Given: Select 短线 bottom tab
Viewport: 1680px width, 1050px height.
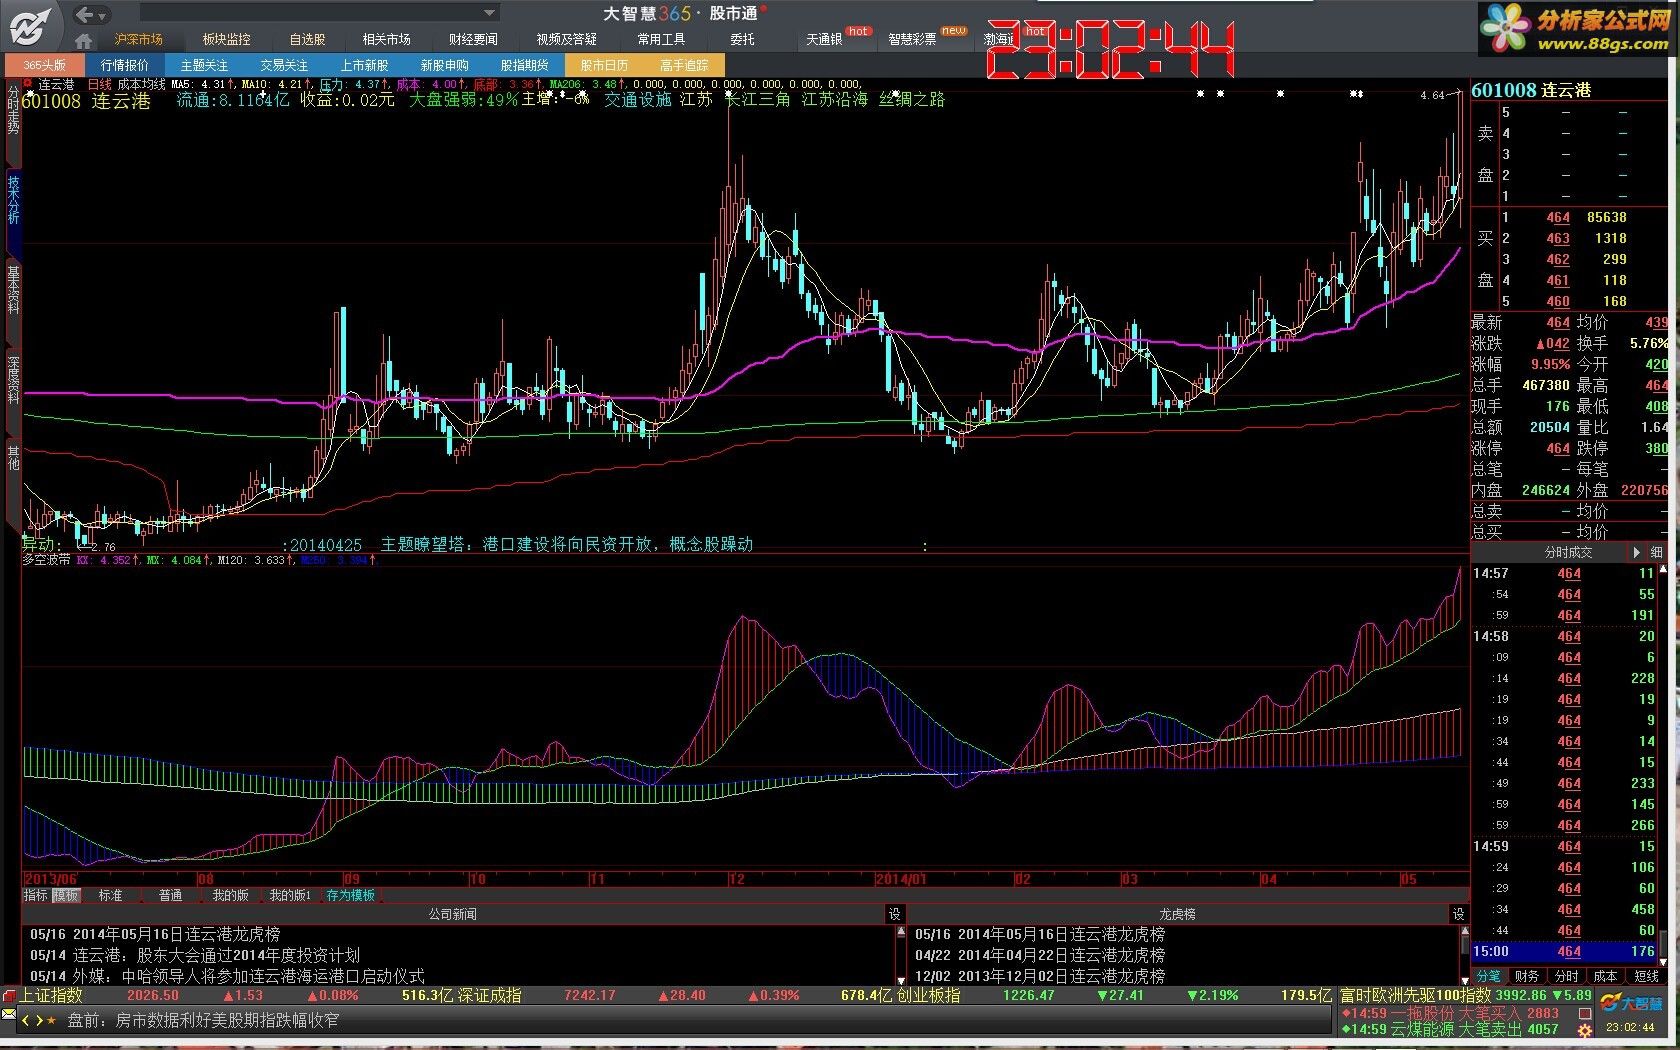Looking at the screenshot, I should click(1646, 976).
